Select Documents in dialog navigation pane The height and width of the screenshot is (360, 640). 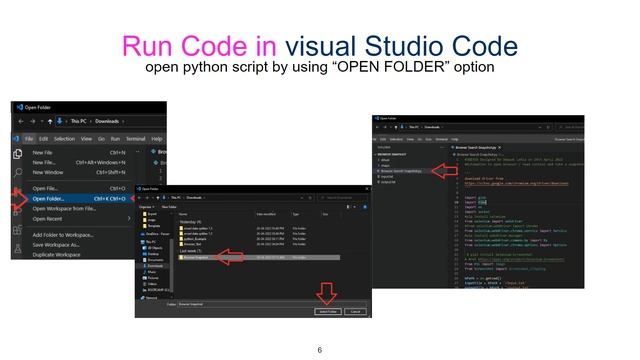155,260
